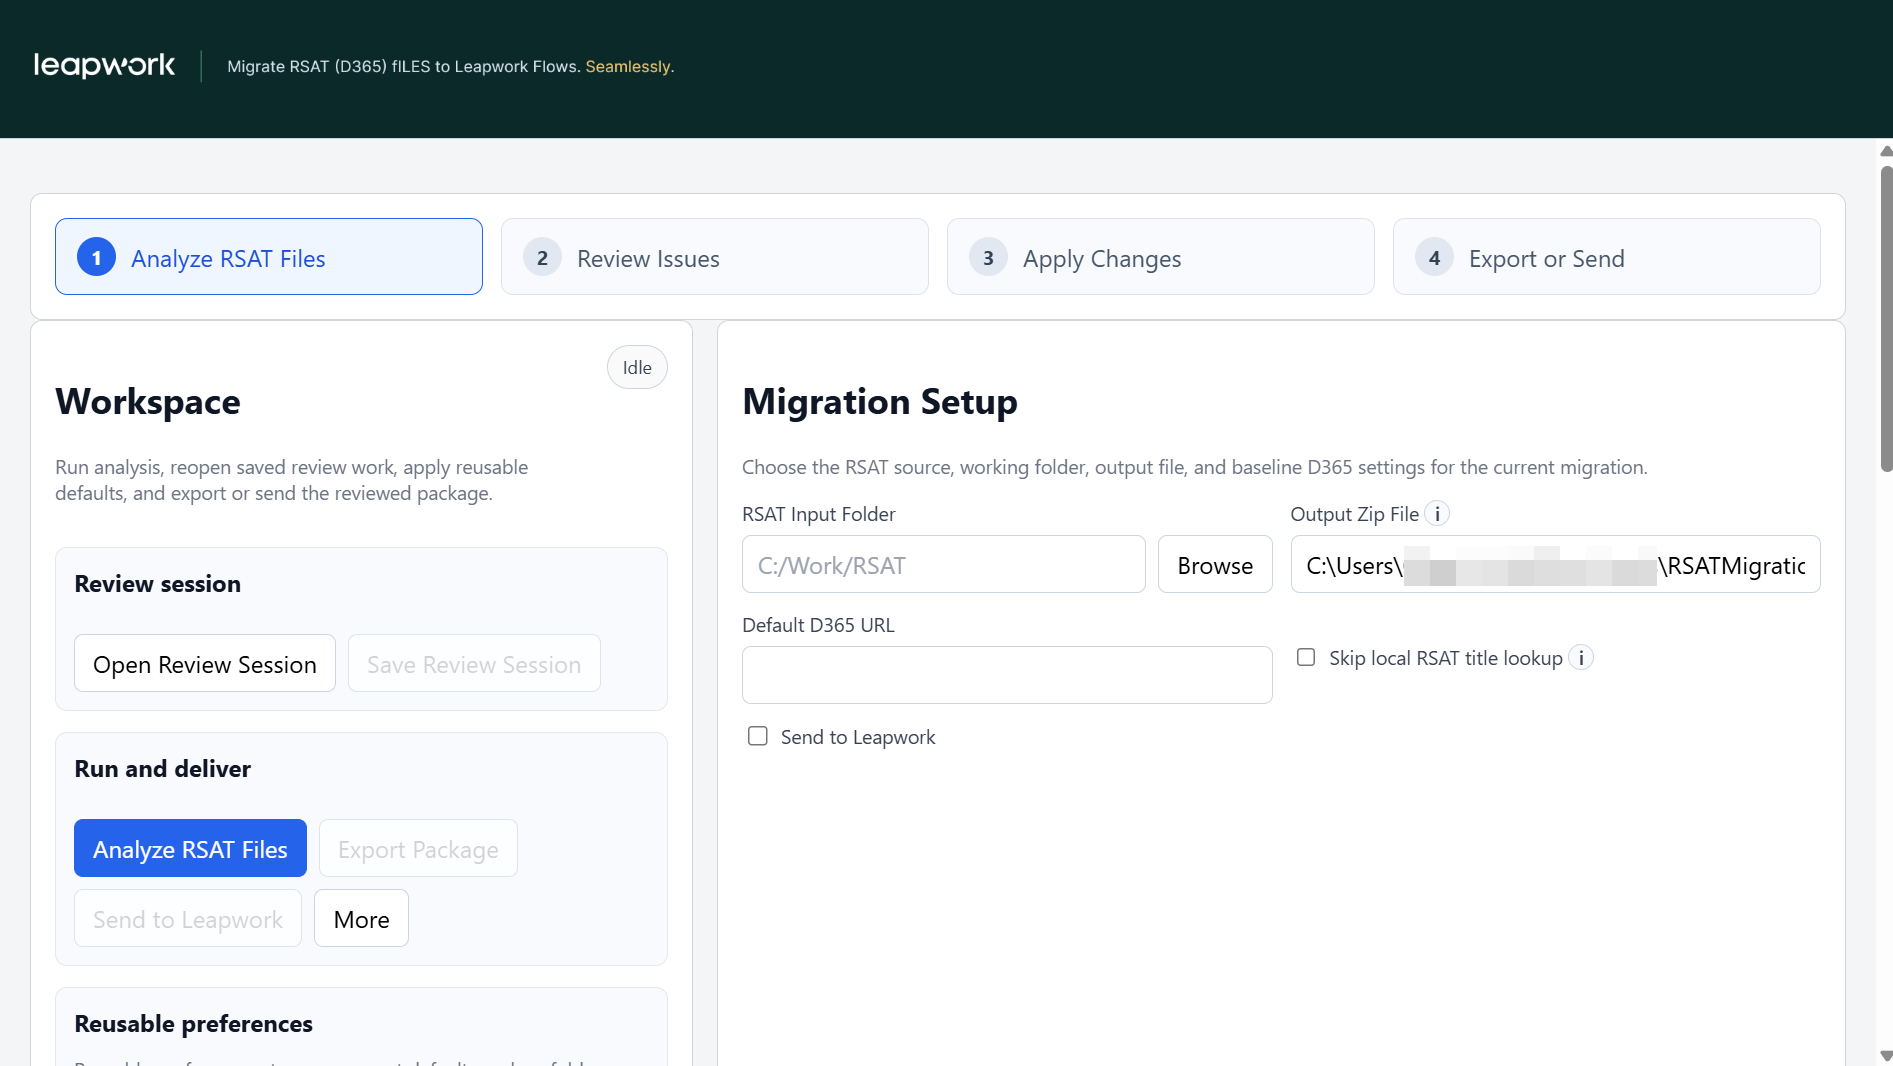Click the Output Zip File path field
1893x1066 pixels.
[1556, 565]
